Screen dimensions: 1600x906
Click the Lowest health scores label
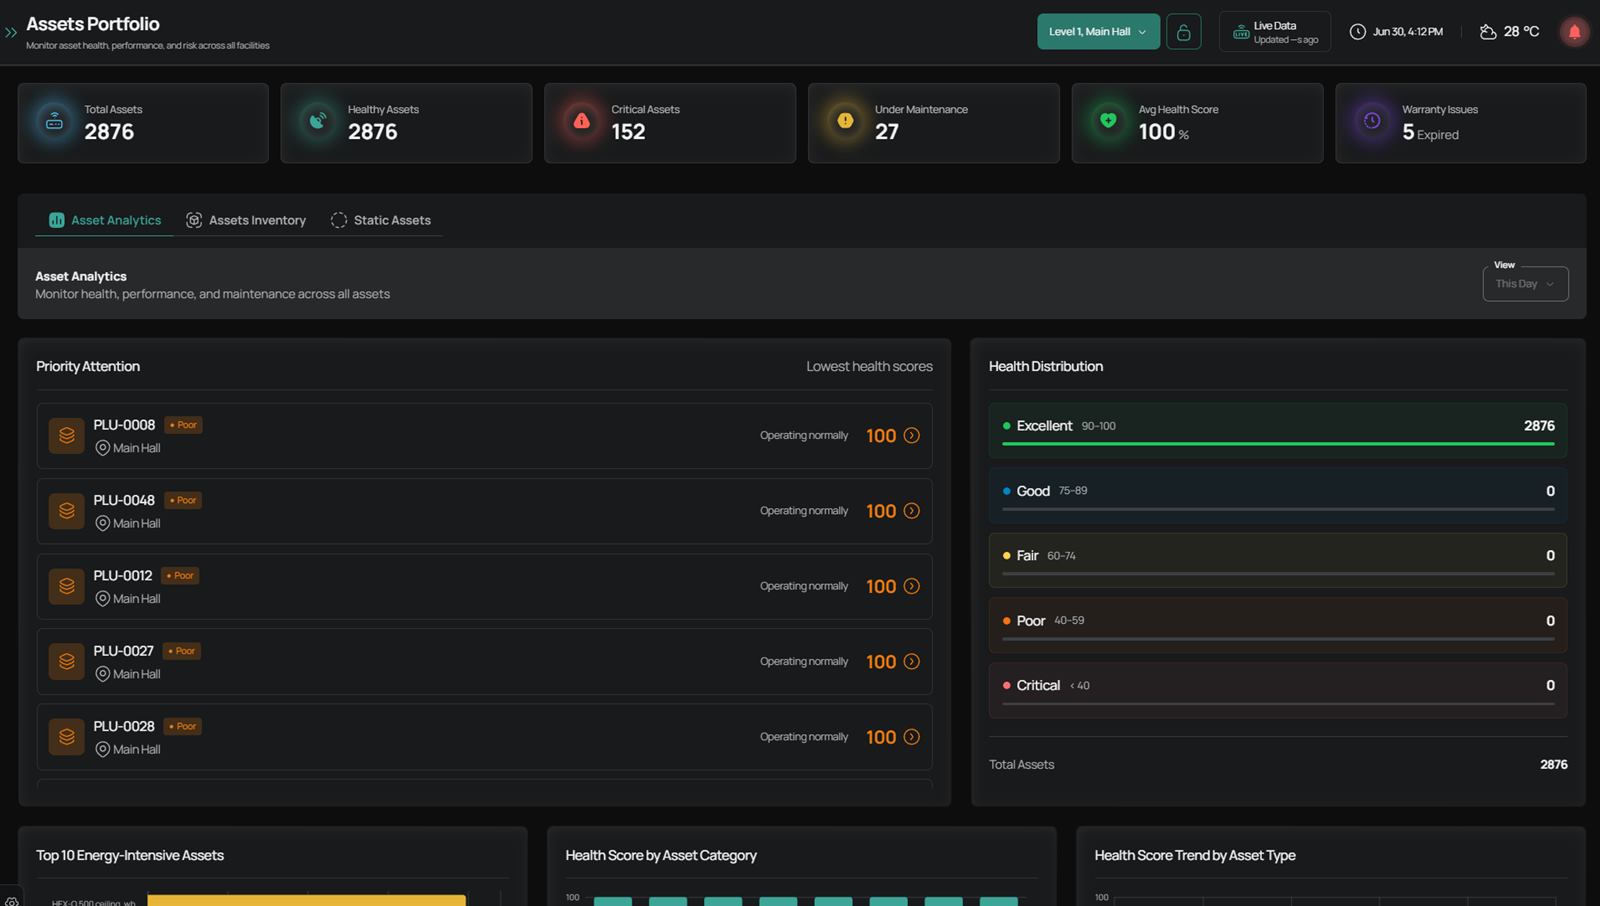pyautogui.click(x=869, y=367)
